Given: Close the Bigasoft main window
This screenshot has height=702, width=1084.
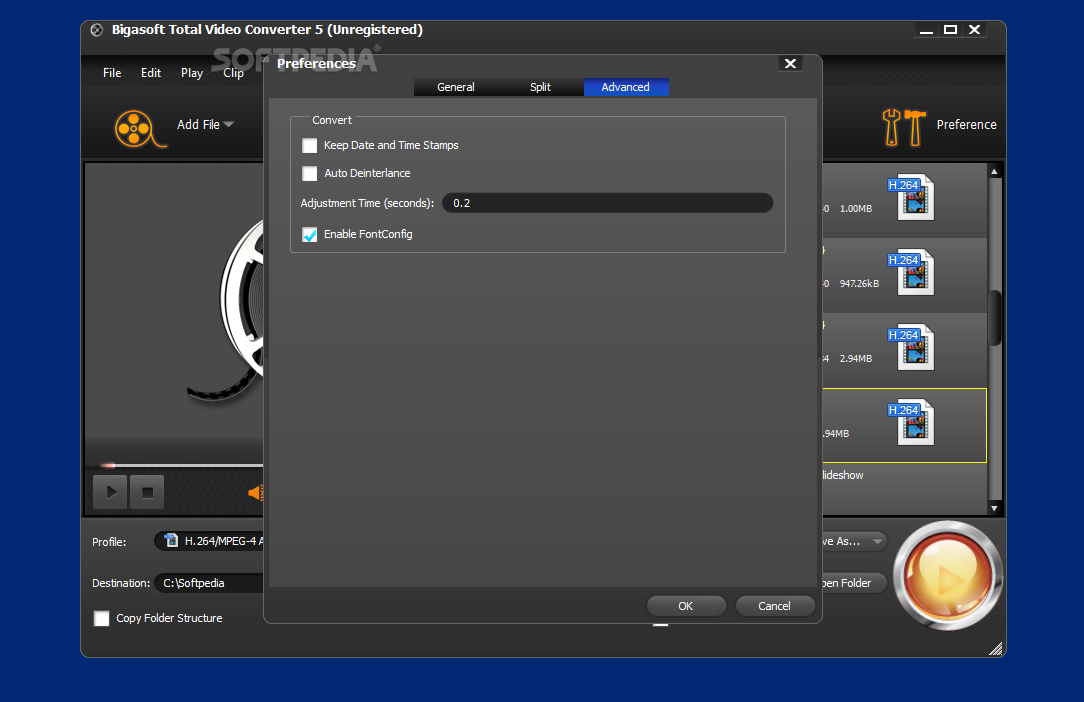Looking at the screenshot, I should coord(975,30).
